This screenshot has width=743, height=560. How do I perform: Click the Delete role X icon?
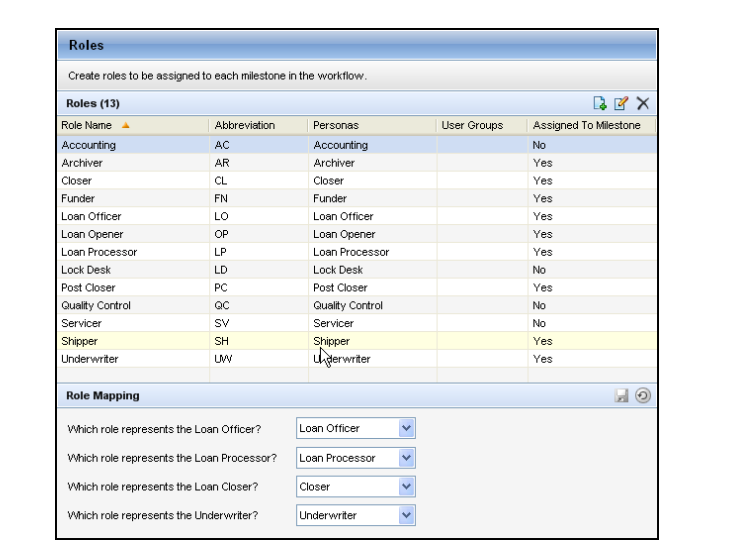(x=644, y=104)
